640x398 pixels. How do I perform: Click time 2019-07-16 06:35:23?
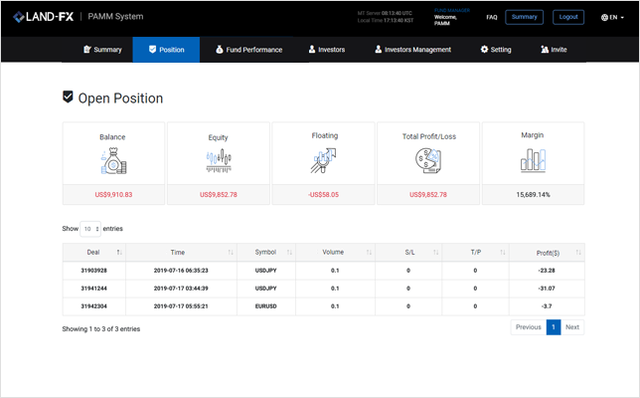click(x=181, y=271)
